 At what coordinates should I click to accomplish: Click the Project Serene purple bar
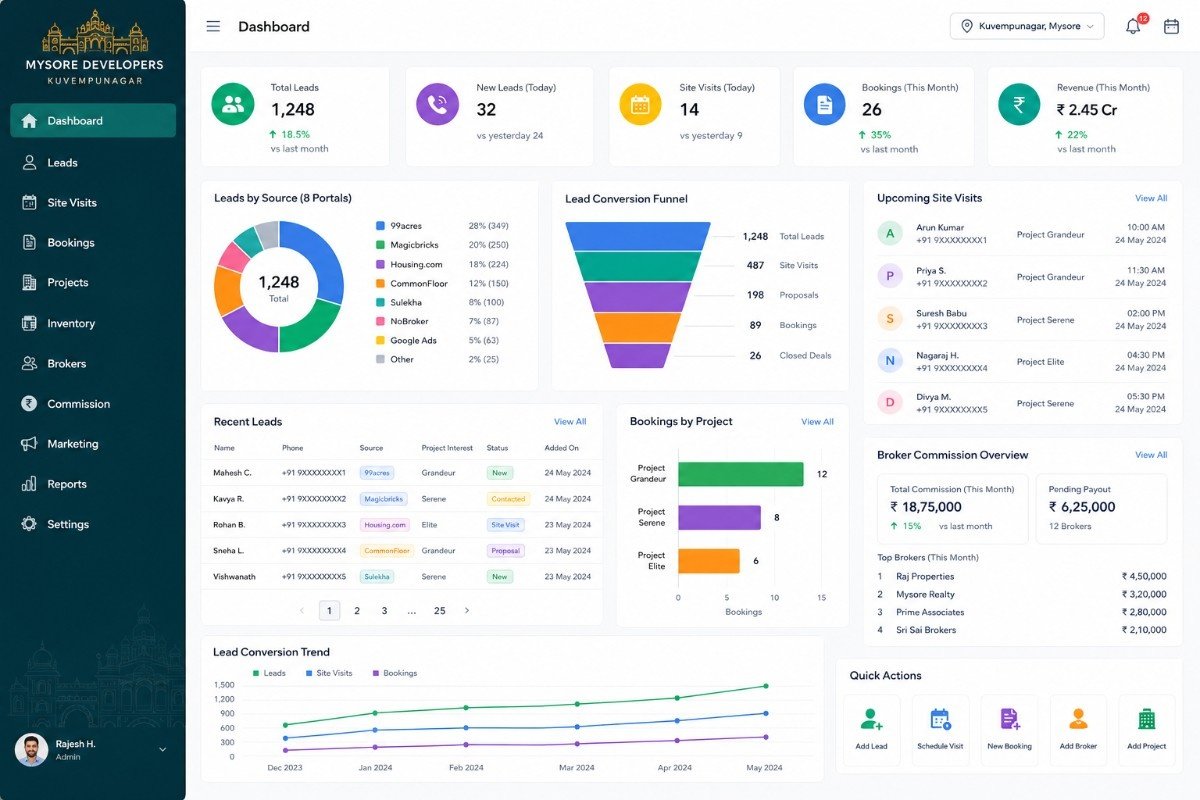tap(720, 517)
